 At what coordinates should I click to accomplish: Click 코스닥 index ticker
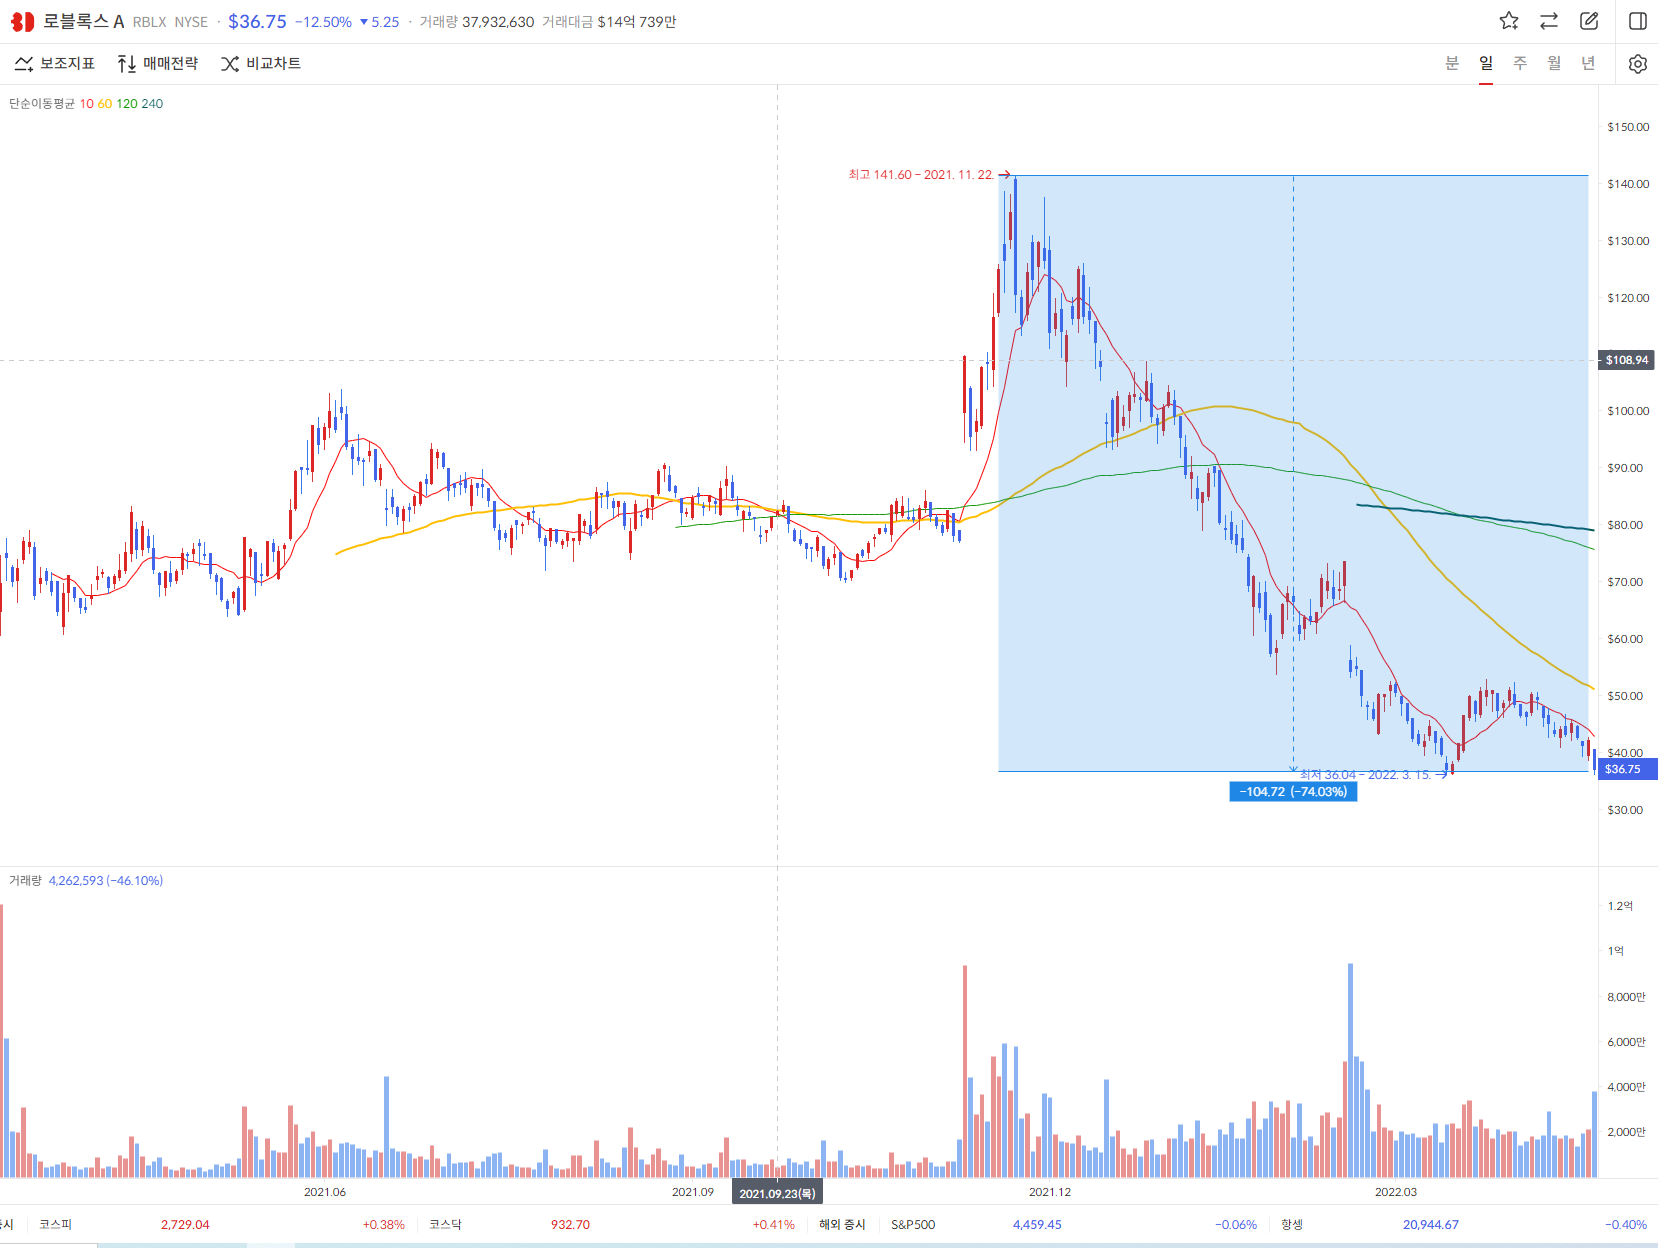coord(445,1225)
